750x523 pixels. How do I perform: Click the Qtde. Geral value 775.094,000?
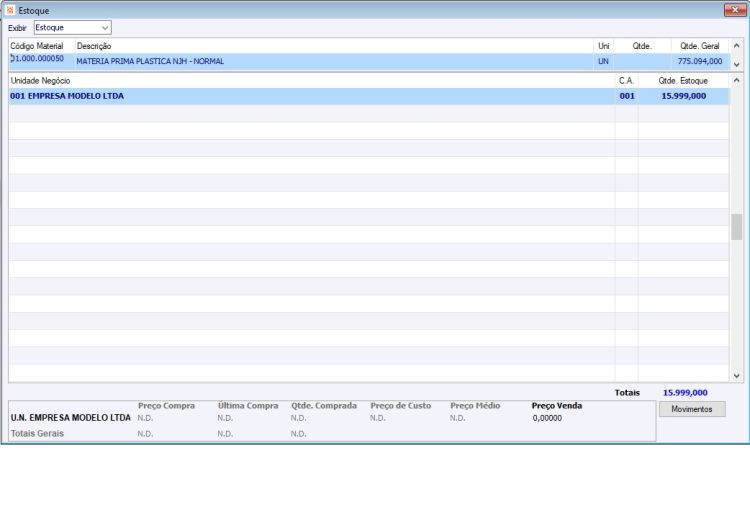[x=700, y=61]
